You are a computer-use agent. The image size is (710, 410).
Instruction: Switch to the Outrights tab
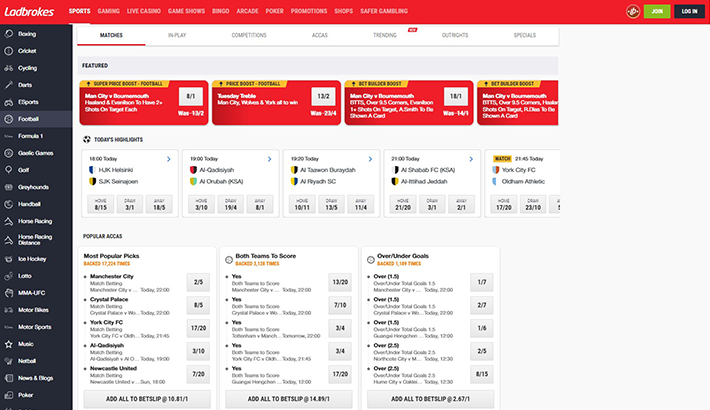pyautogui.click(x=455, y=35)
